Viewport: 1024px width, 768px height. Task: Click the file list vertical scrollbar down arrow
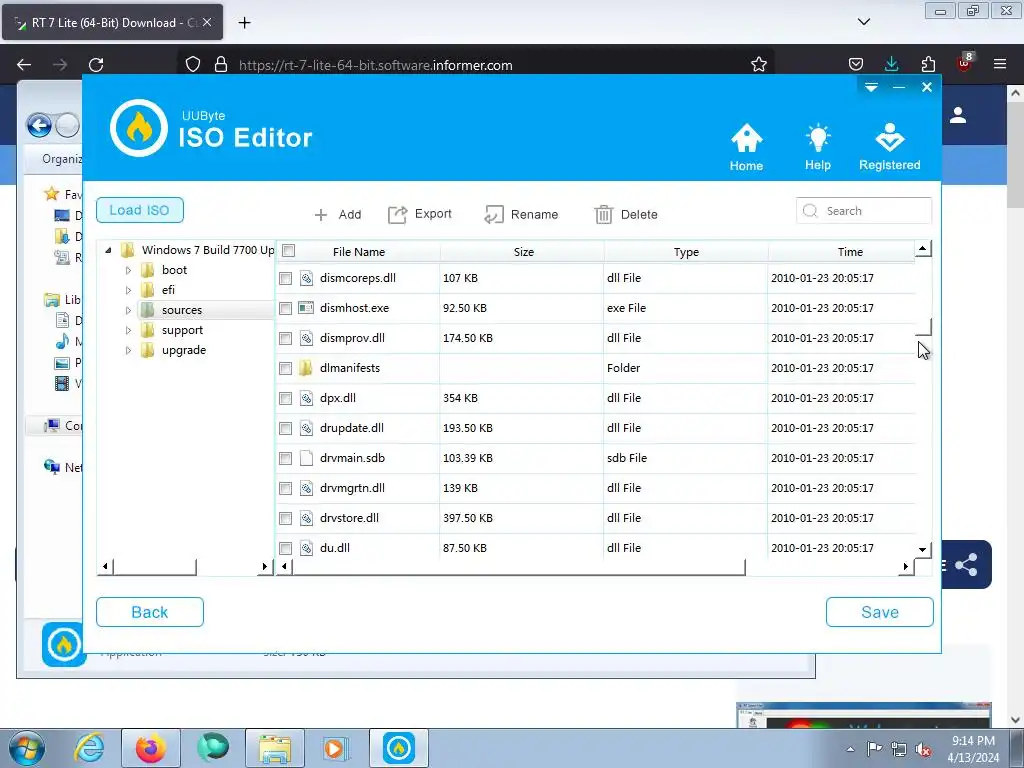[x=922, y=550]
